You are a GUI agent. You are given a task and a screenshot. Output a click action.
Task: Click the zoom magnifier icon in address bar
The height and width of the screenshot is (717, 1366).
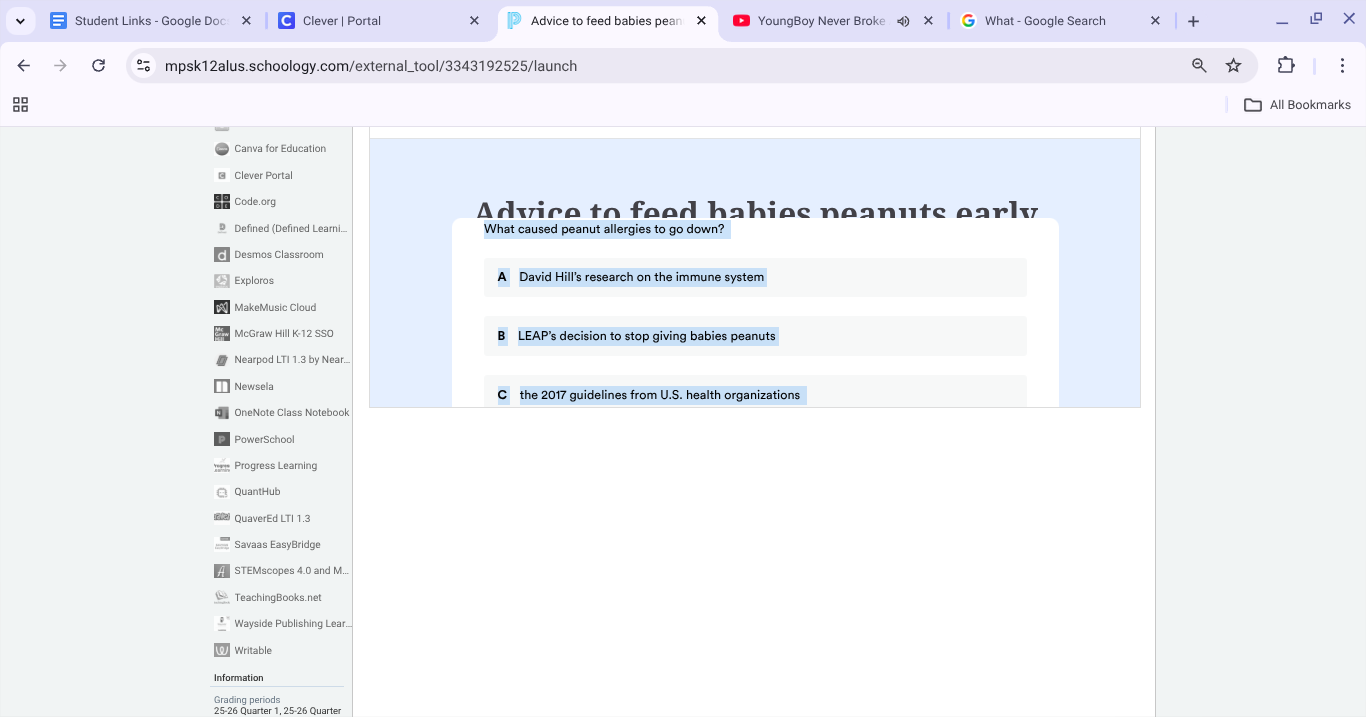click(1199, 66)
